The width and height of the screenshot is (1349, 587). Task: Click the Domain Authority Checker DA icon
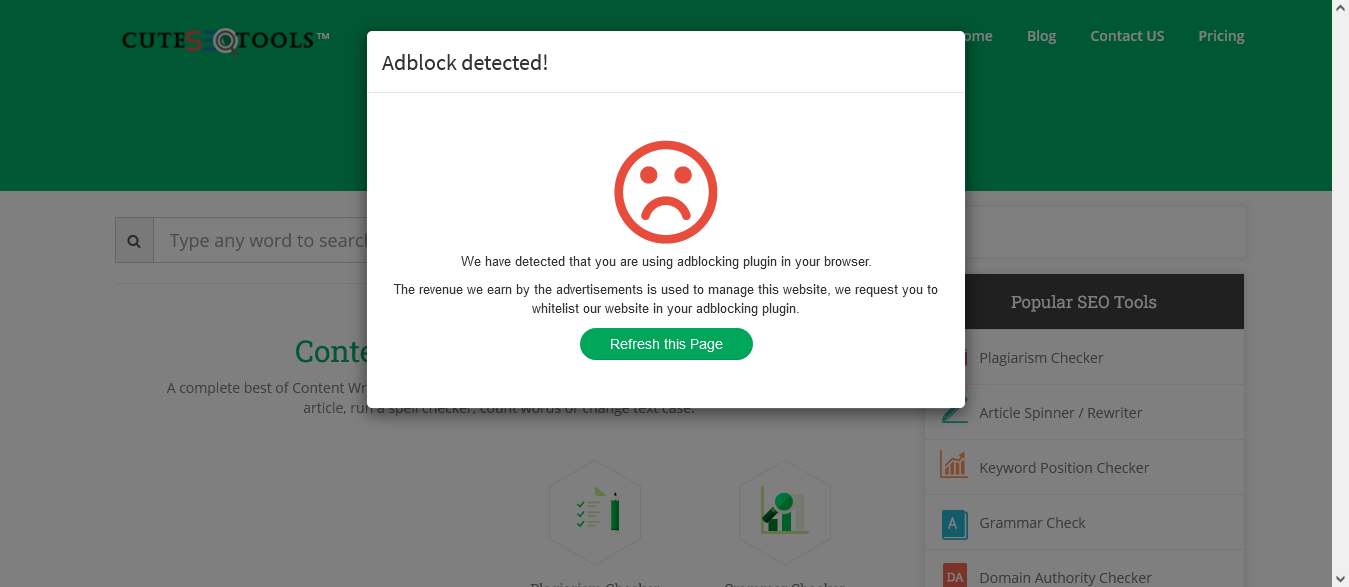[954, 577]
